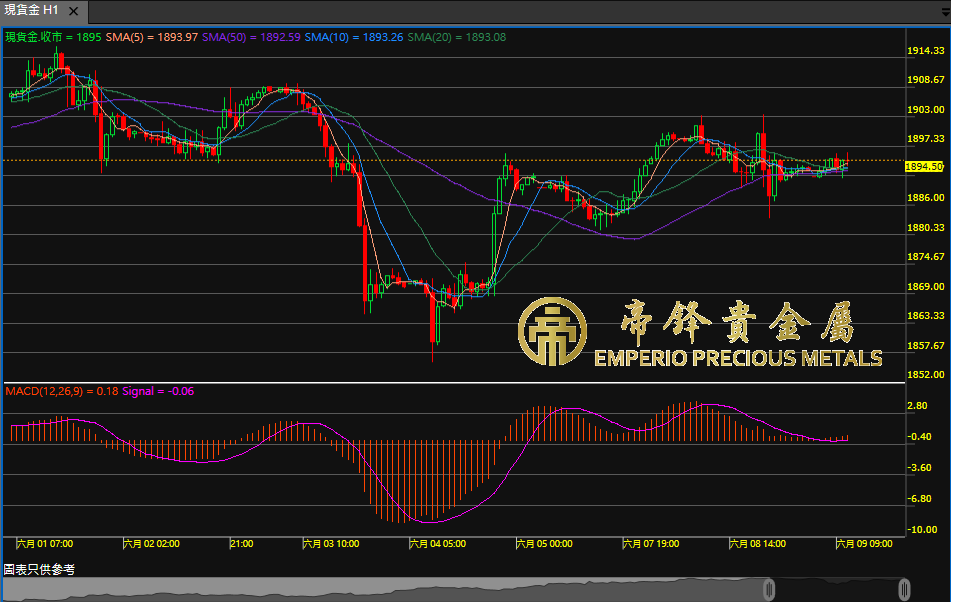Click the 1914.33 price axis label
956x602 pixels.
click(x=926, y=51)
